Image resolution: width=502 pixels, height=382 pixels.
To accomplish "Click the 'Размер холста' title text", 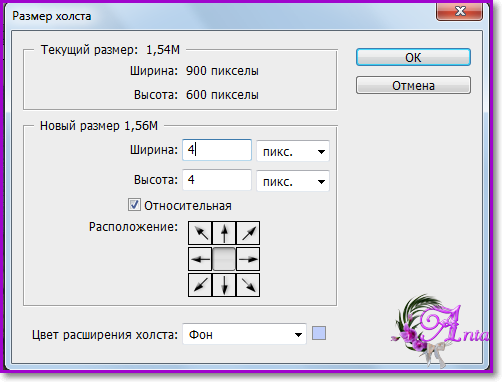I will click(x=52, y=16).
